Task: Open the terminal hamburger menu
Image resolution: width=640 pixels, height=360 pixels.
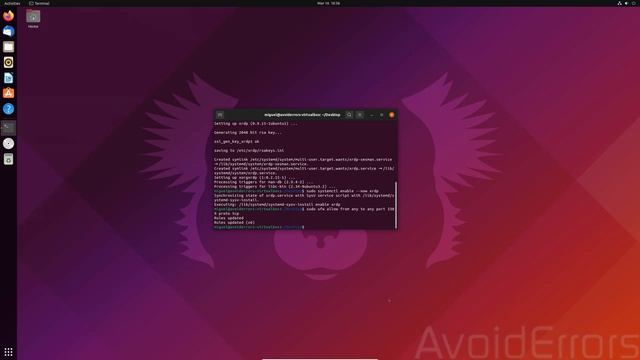Action: tap(360, 115)
